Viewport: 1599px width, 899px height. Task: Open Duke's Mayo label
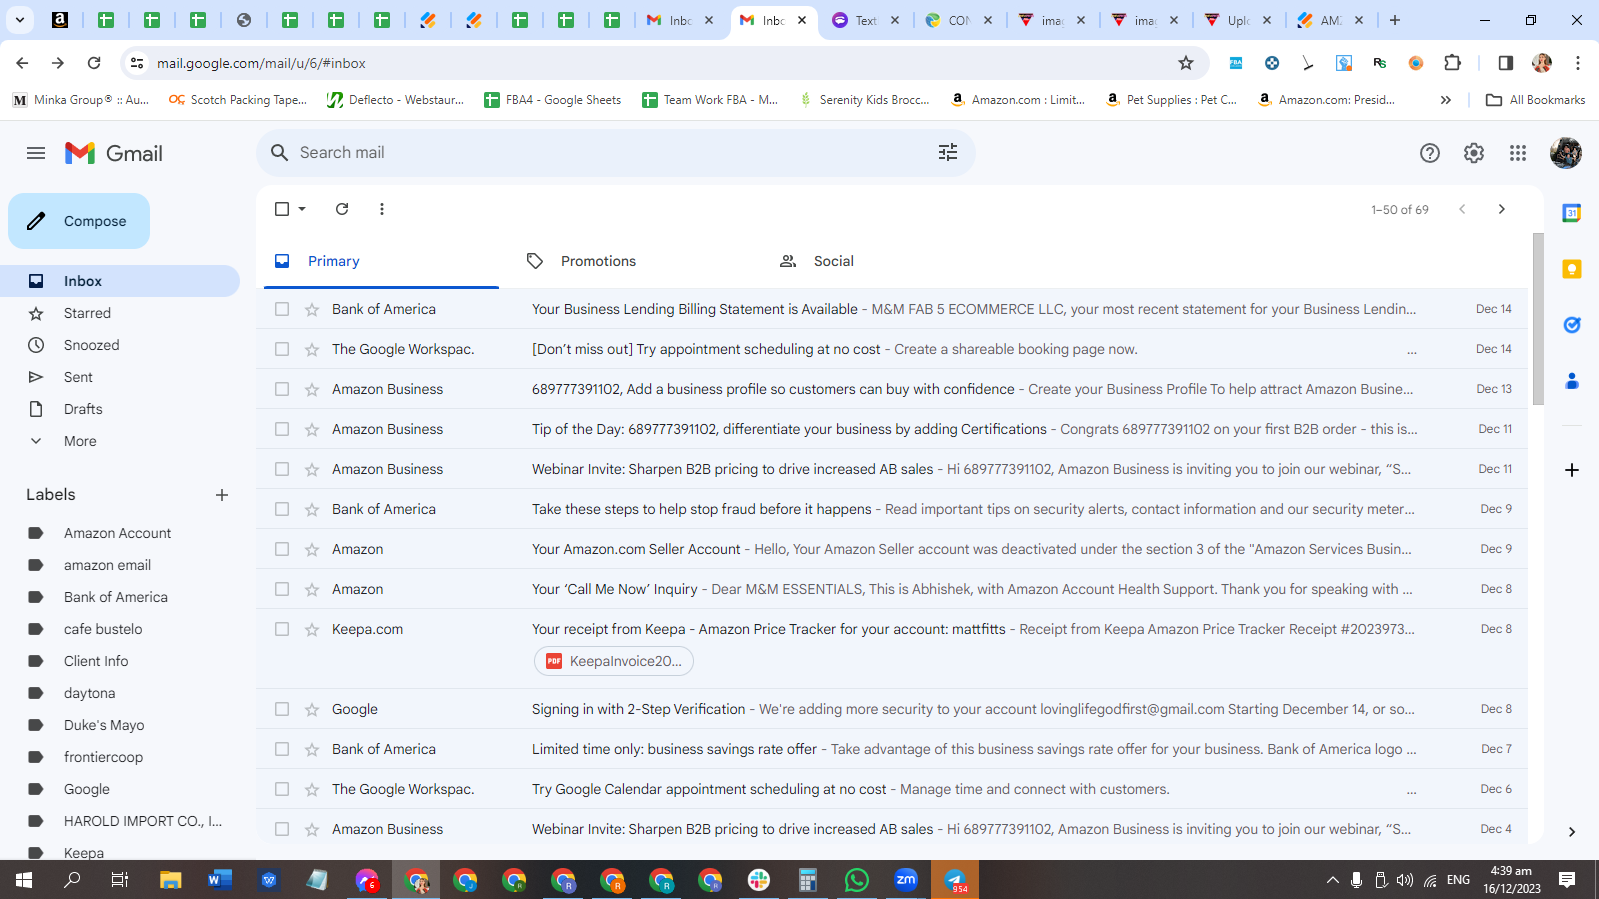pyautogui.click(x=104, y=725)
